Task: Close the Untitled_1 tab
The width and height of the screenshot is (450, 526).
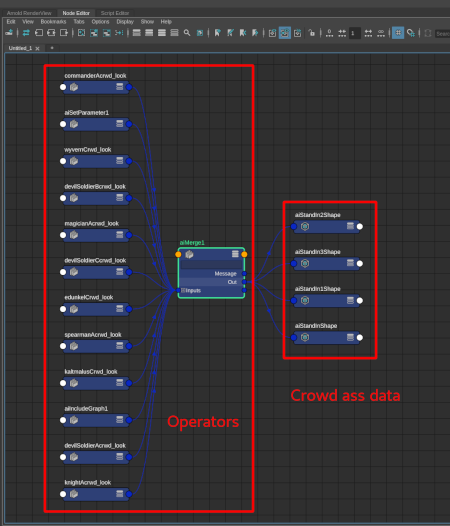Action: [x=37, y=48]
